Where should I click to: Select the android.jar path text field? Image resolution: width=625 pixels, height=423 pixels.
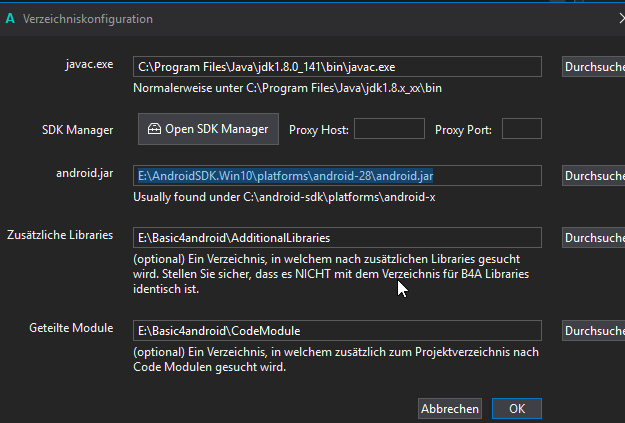[337, 176]
